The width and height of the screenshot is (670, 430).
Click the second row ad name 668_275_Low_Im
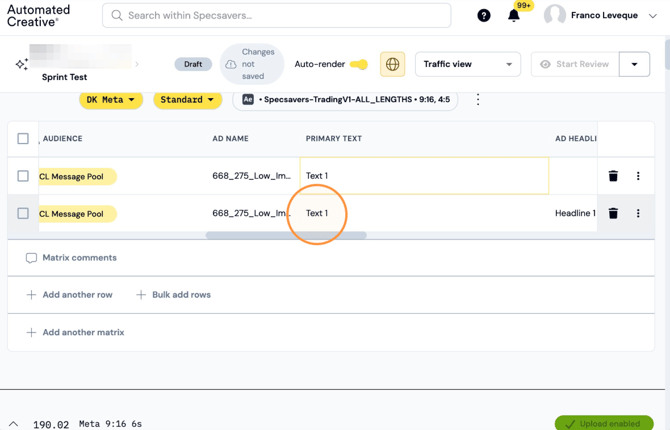250,213
